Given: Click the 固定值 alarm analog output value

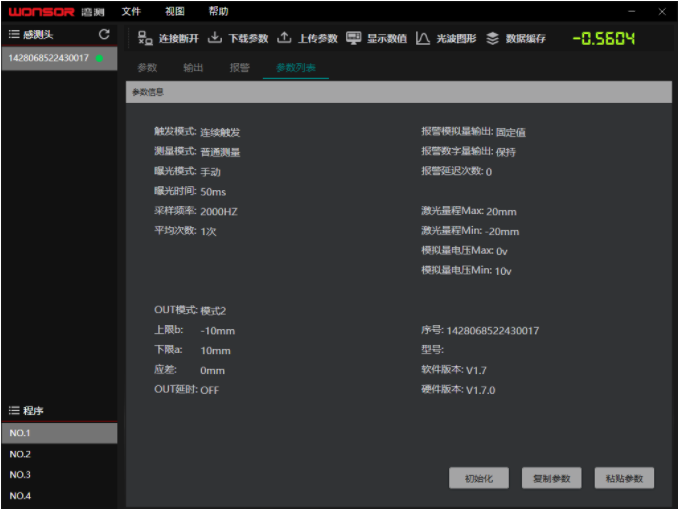Looking at the screenshot, I should point(511,132).
